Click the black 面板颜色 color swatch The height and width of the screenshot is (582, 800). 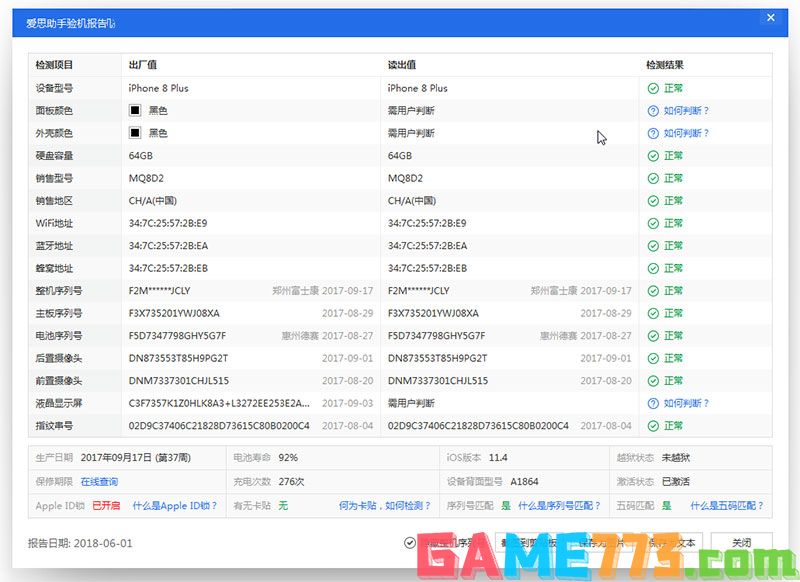(134, 110)
